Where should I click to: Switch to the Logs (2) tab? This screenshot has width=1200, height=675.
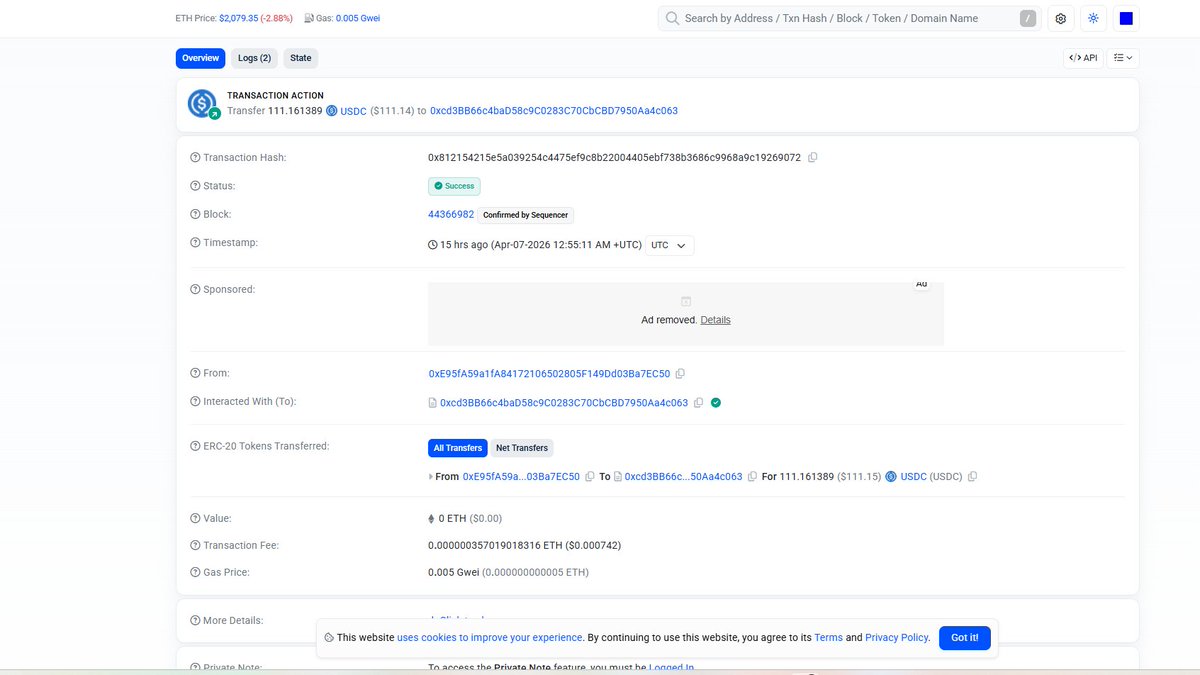pyautogui.click(x=255, y=58)
